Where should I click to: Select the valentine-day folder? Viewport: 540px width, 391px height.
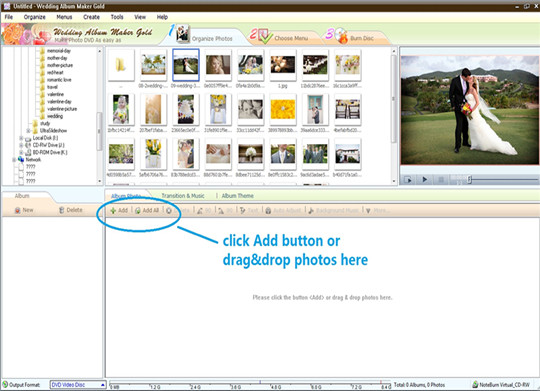[59, 102]
